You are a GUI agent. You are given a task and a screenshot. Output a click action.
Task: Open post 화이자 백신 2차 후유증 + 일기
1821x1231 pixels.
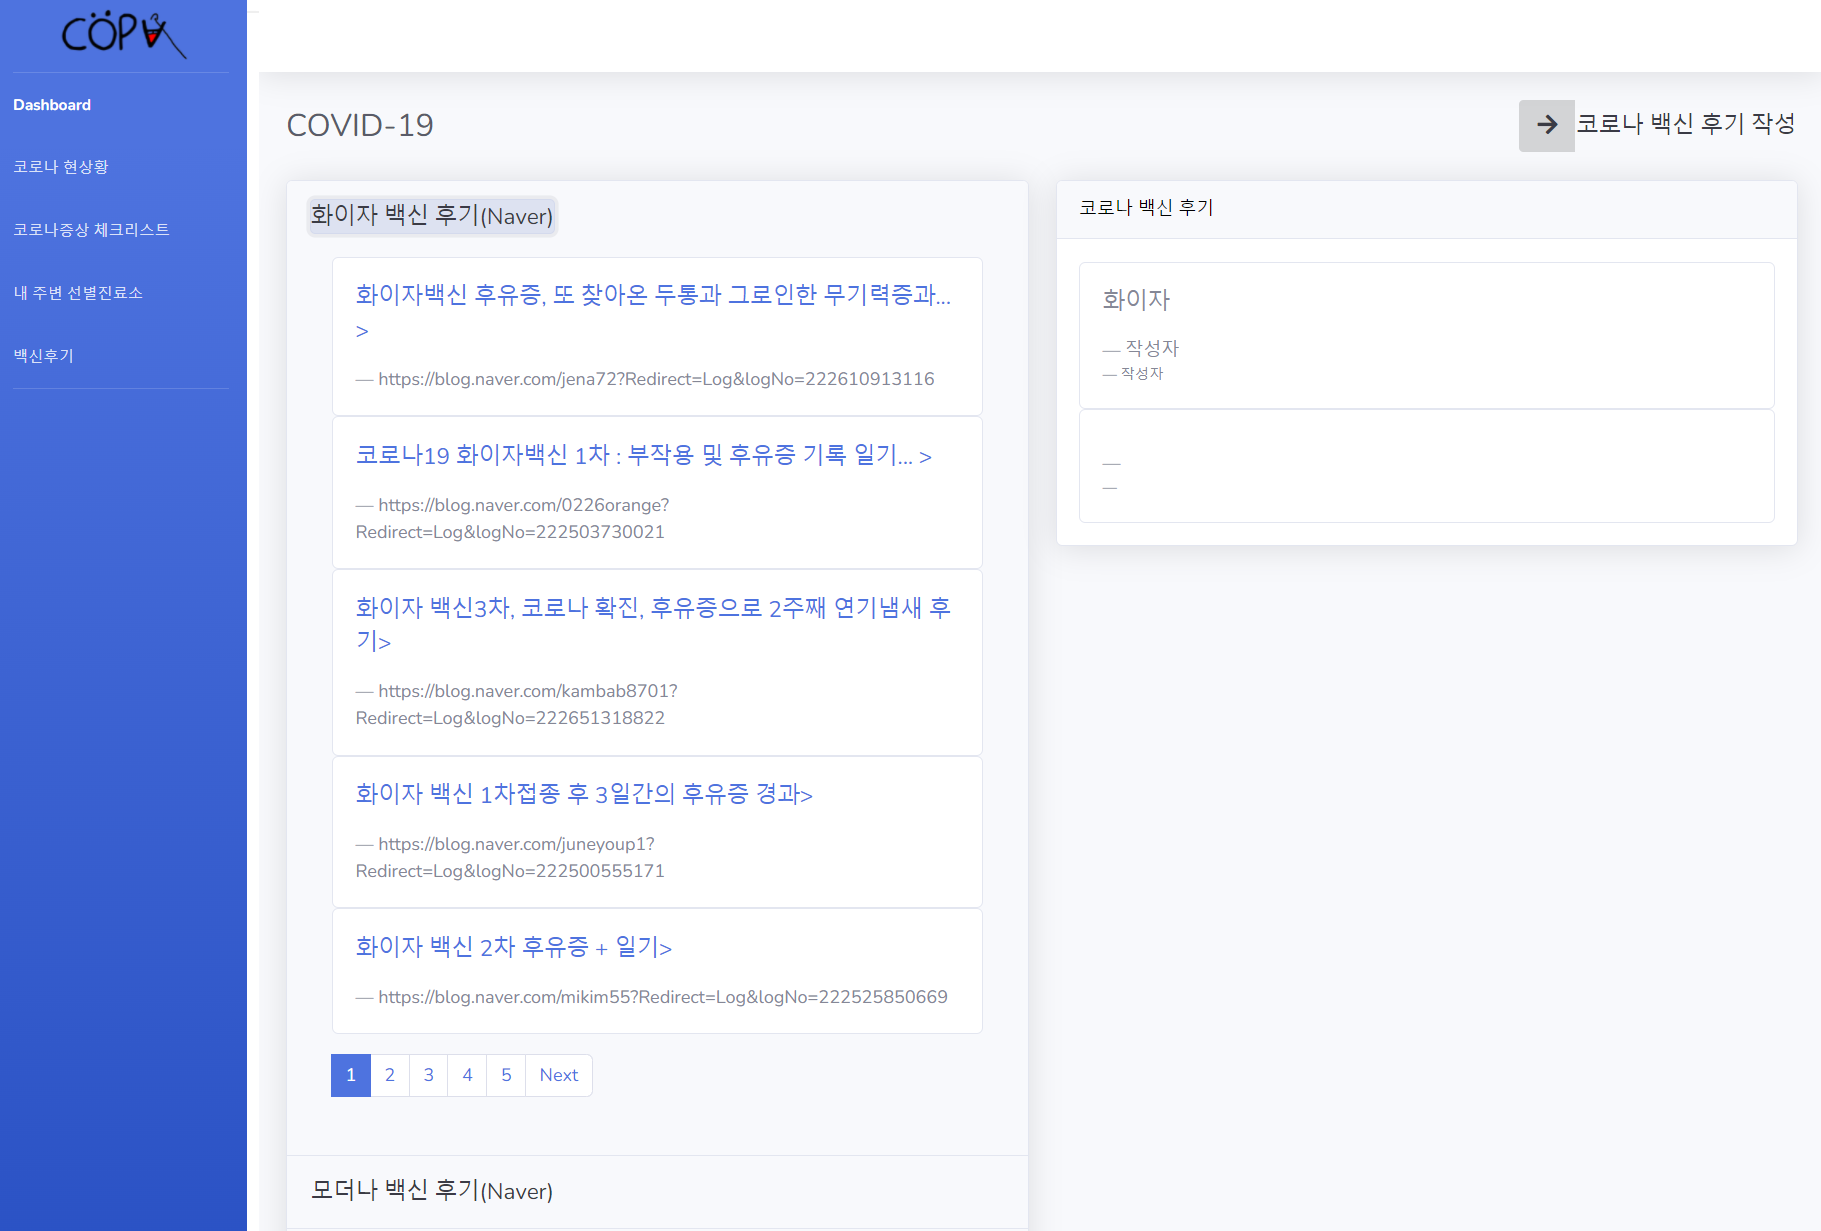point(514,947)
